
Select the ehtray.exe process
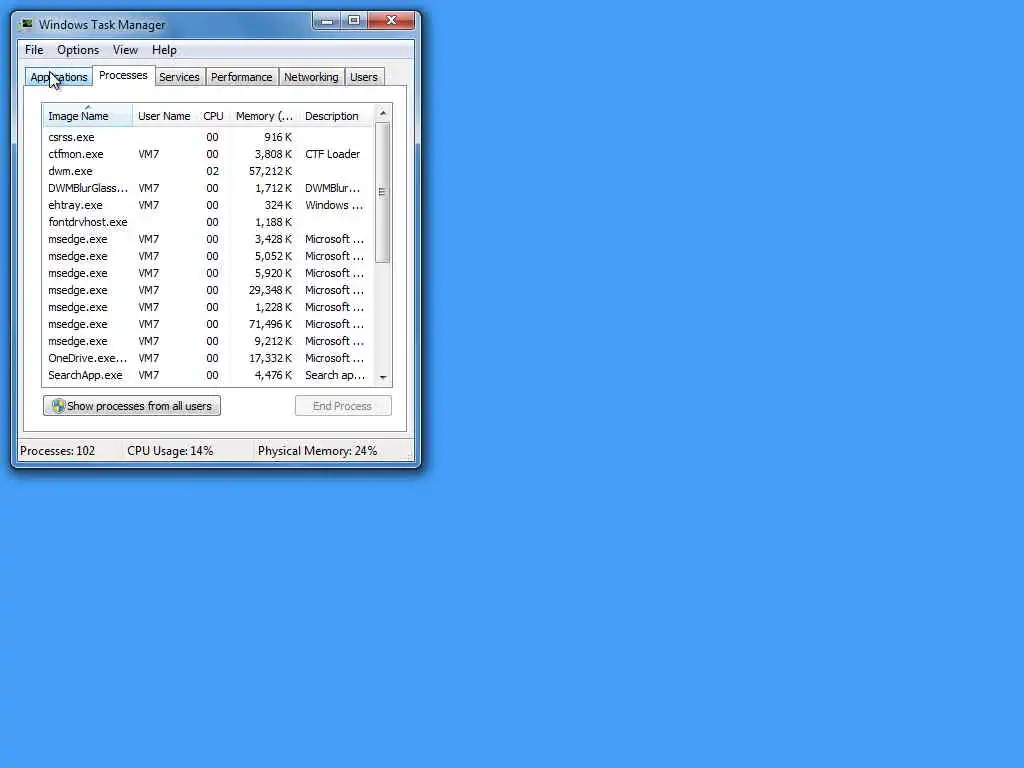coord(209,205)
